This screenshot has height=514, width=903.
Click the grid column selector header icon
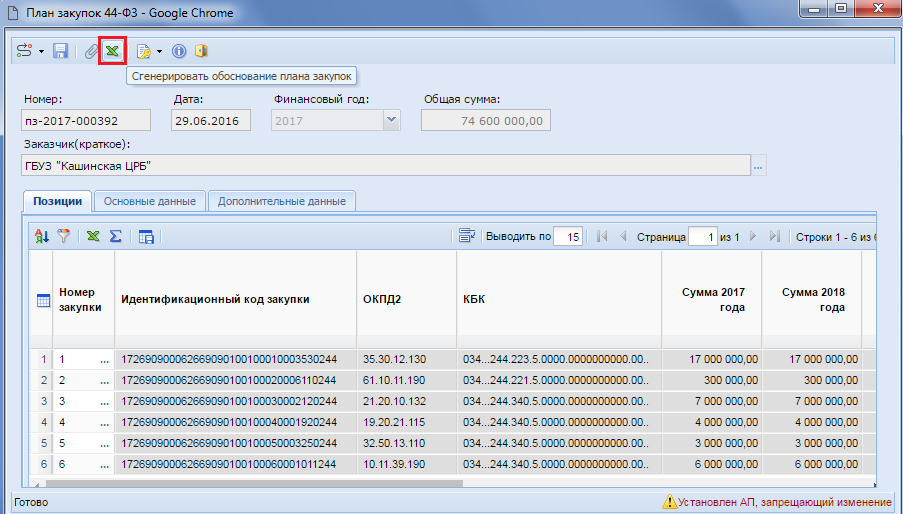click(x=43, y=301)
